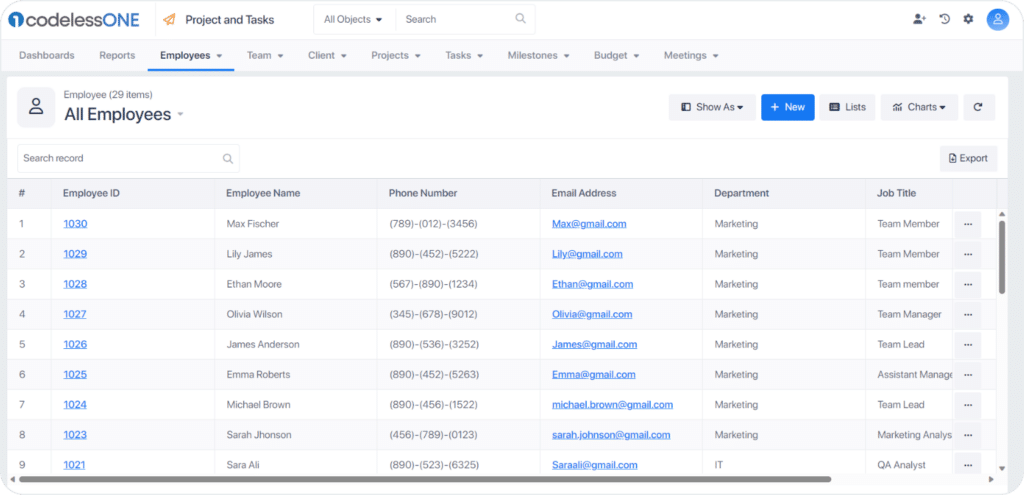Open the Budget tab

616,56
